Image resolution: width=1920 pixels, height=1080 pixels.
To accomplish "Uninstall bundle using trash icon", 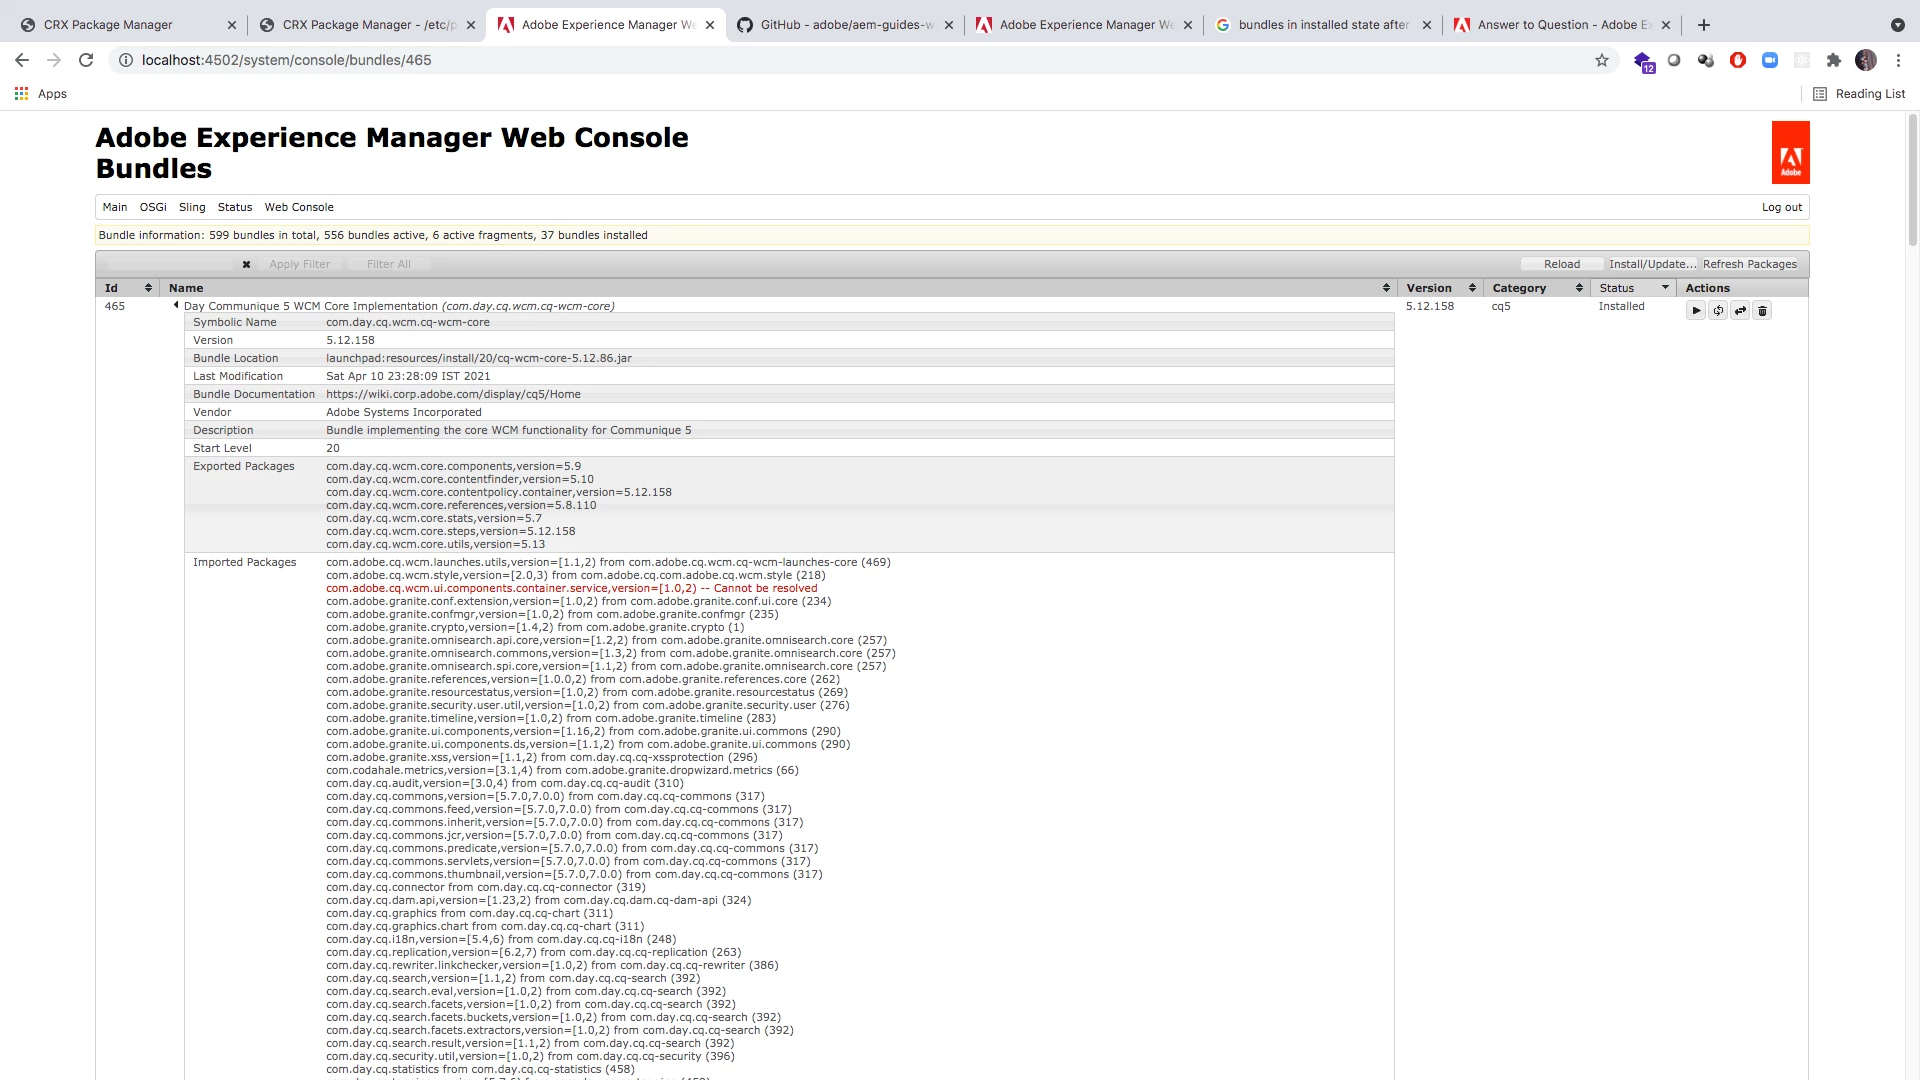I will pos(1762,311).
